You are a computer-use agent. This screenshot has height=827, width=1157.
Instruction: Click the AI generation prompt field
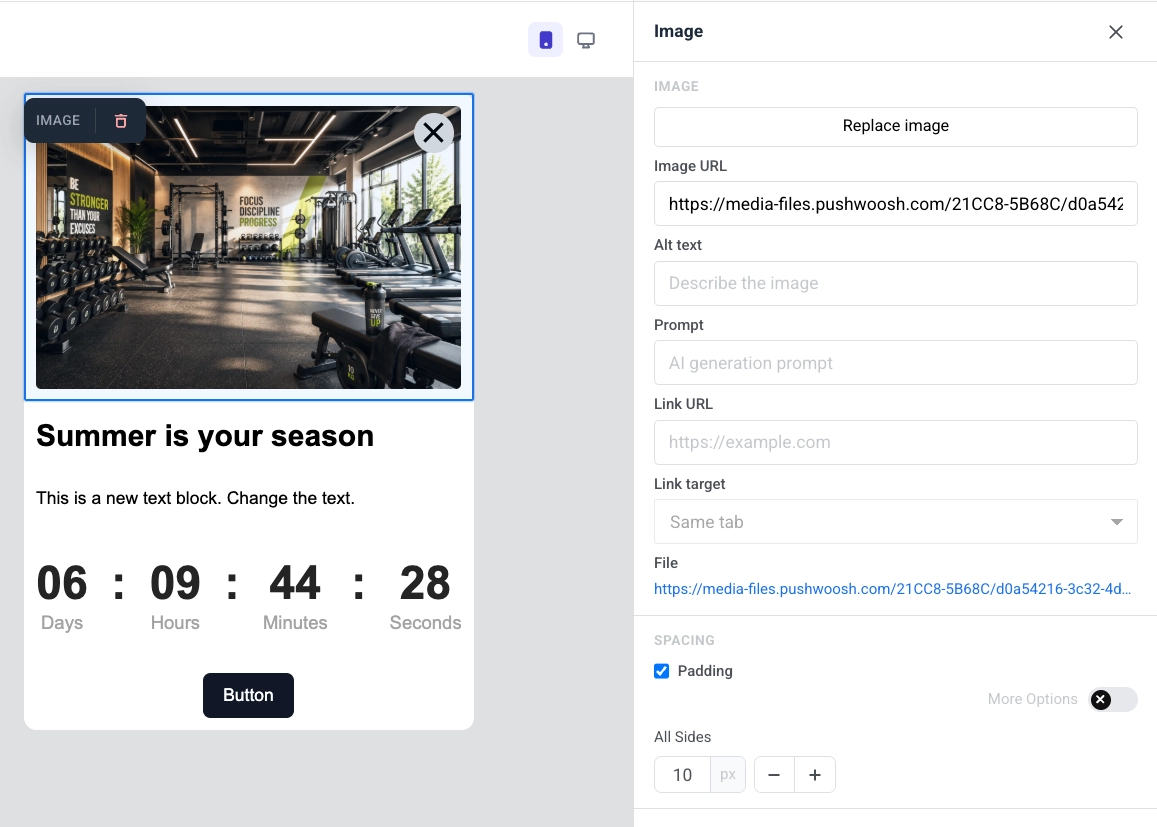pyautogui.click(x=896, y=363)
